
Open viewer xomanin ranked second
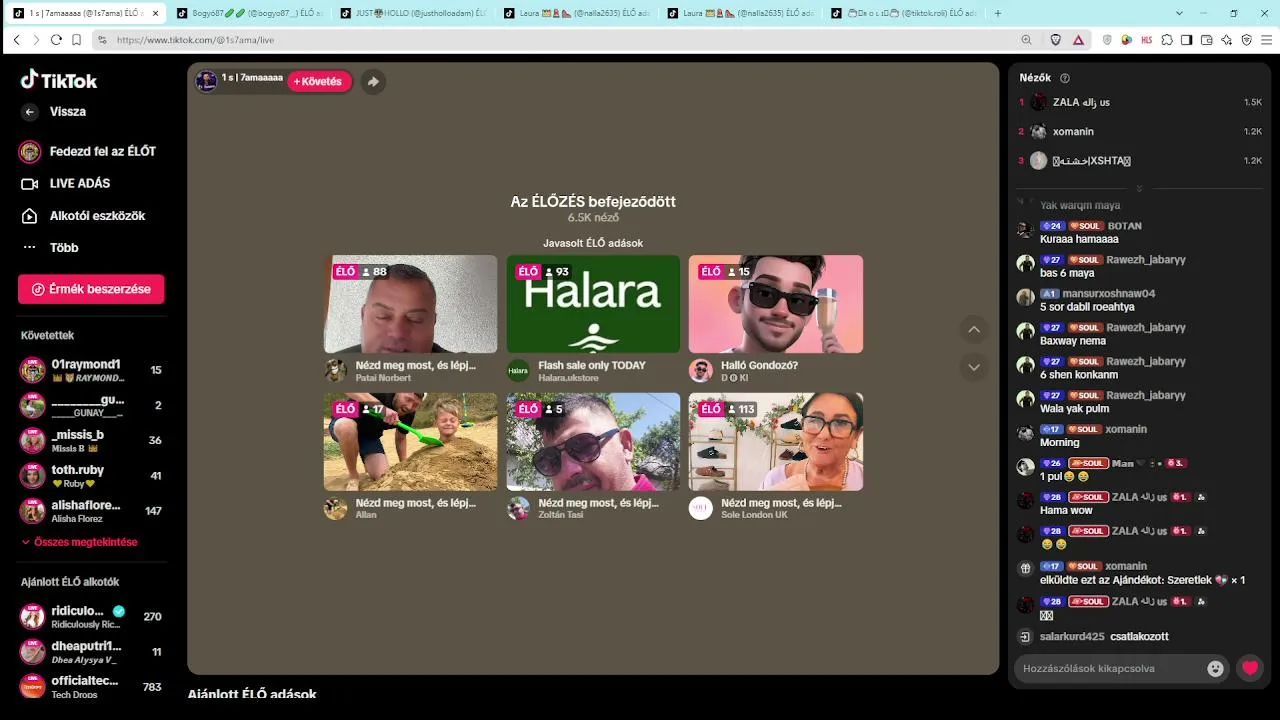coord(1140,131)
